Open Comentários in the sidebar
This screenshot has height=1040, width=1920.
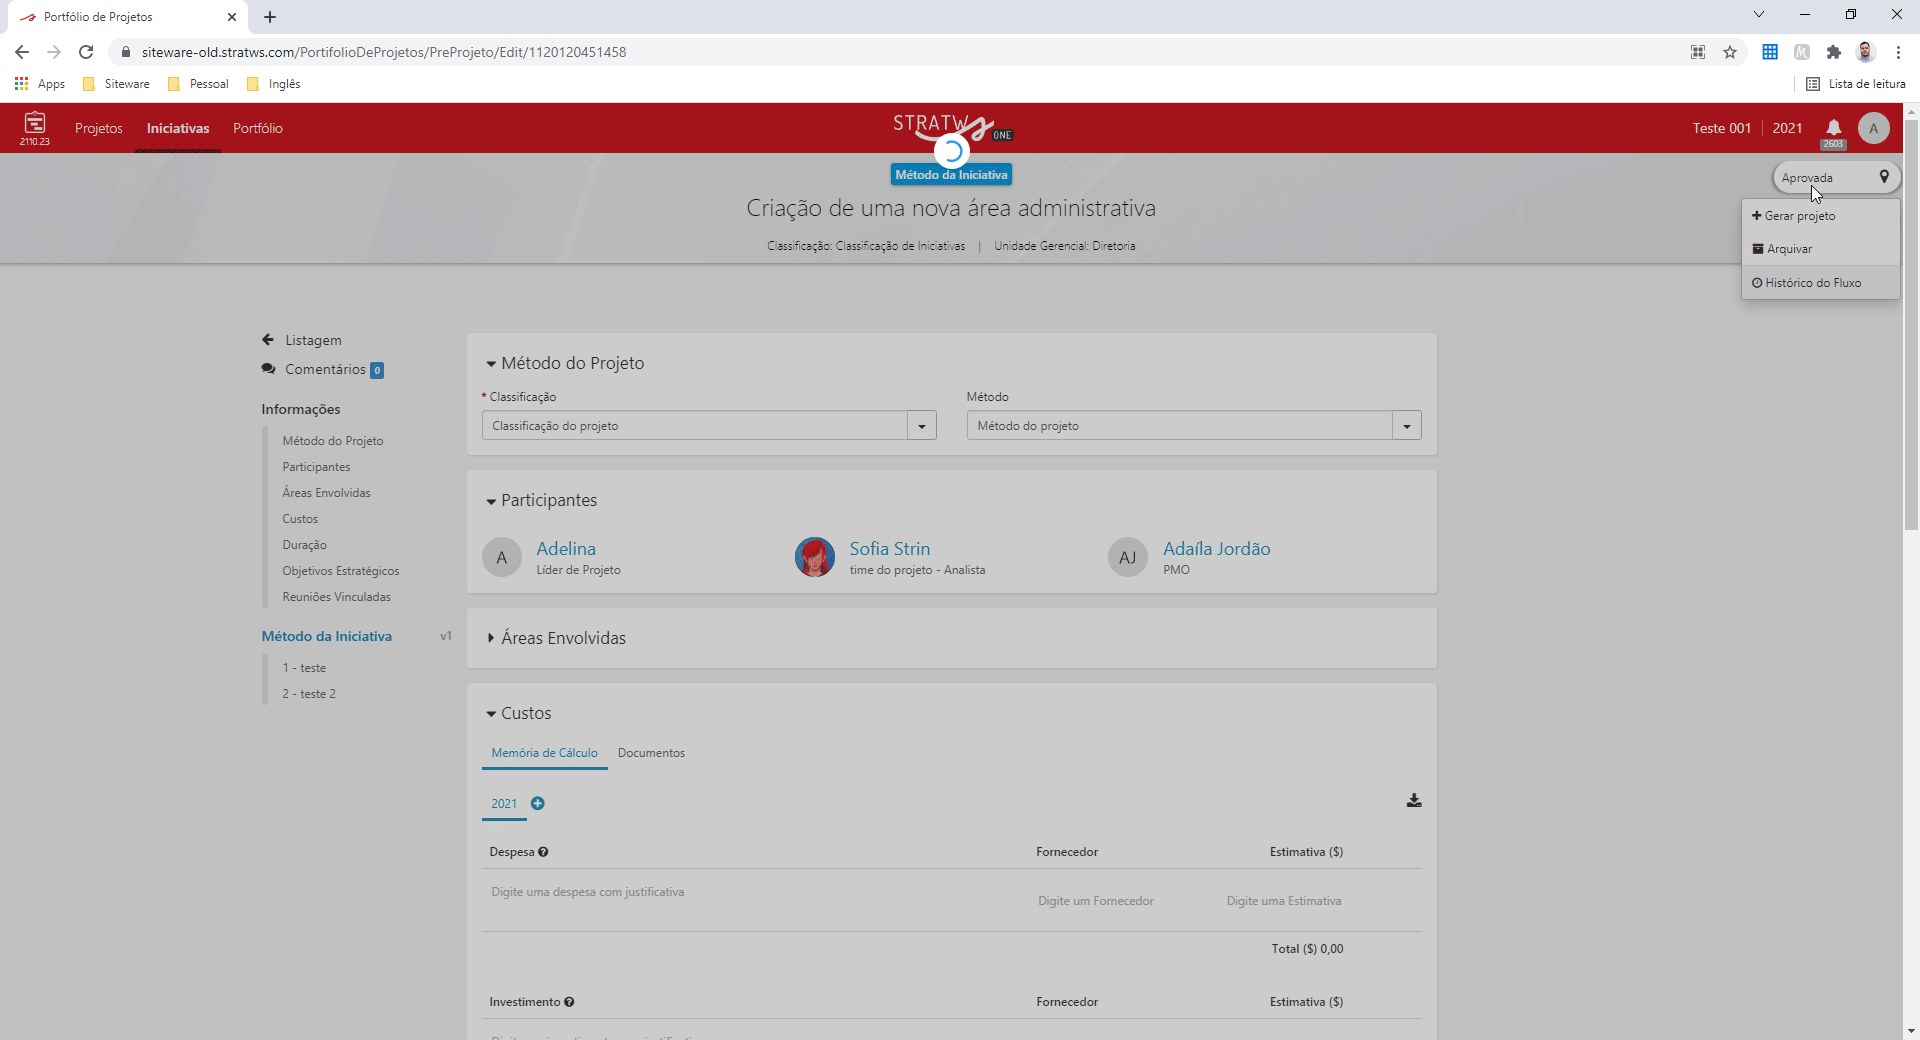(325, 369)
